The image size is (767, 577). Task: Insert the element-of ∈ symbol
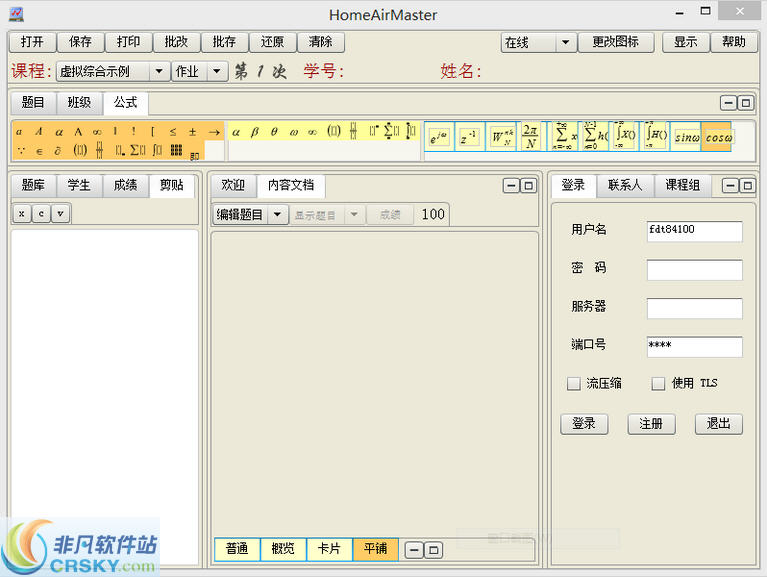click(x=39, y=151)
